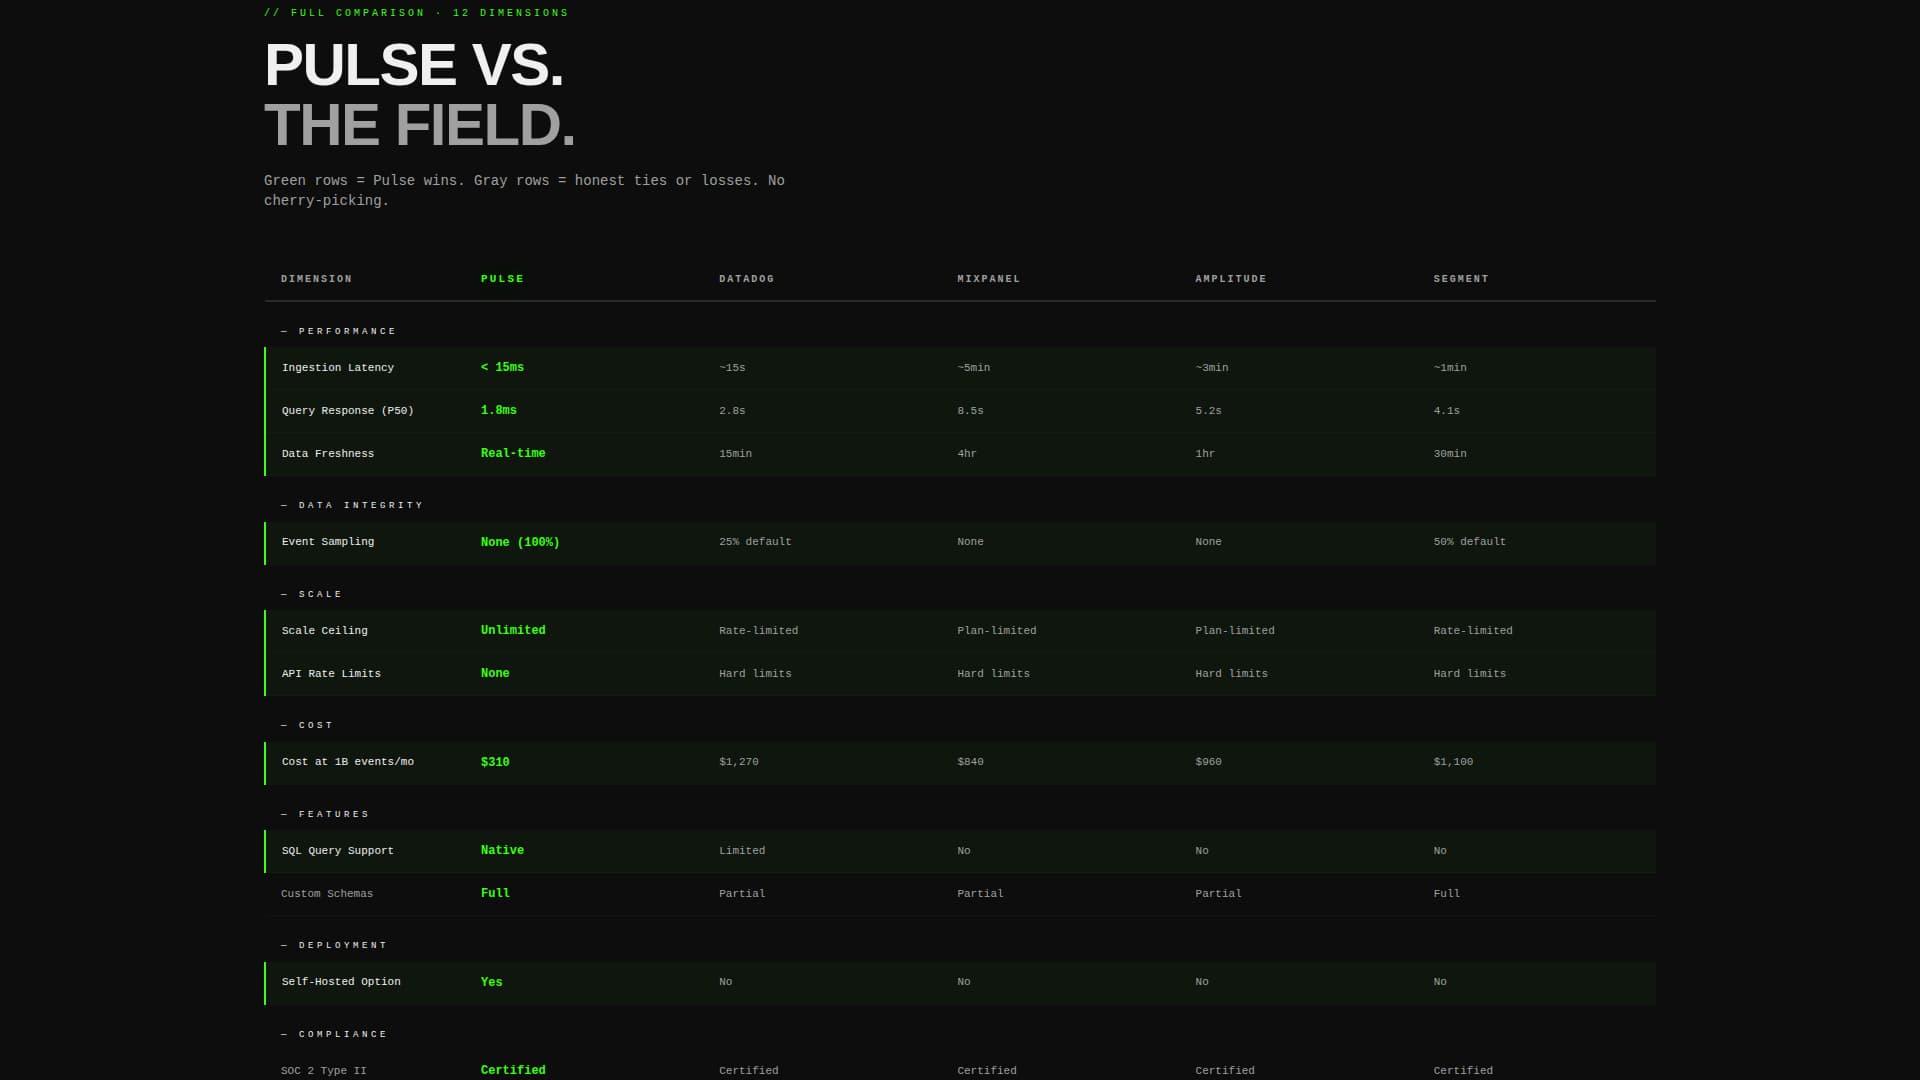Click the PERFORMANCE section heading
Screen dimensions: 1920x1080
tap(339, 331)
